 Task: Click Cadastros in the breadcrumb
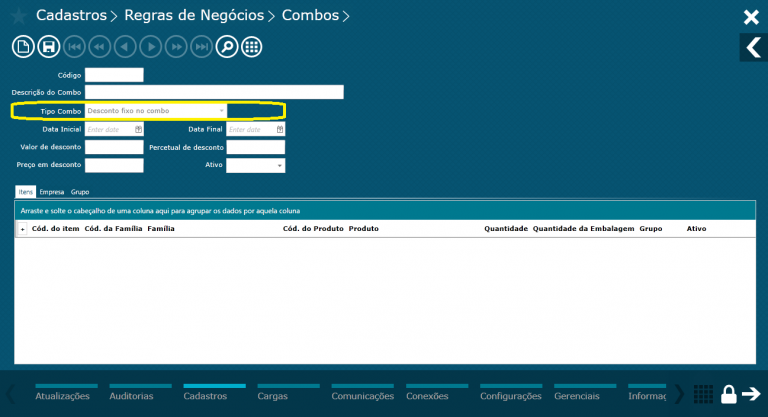coord(72,16)
